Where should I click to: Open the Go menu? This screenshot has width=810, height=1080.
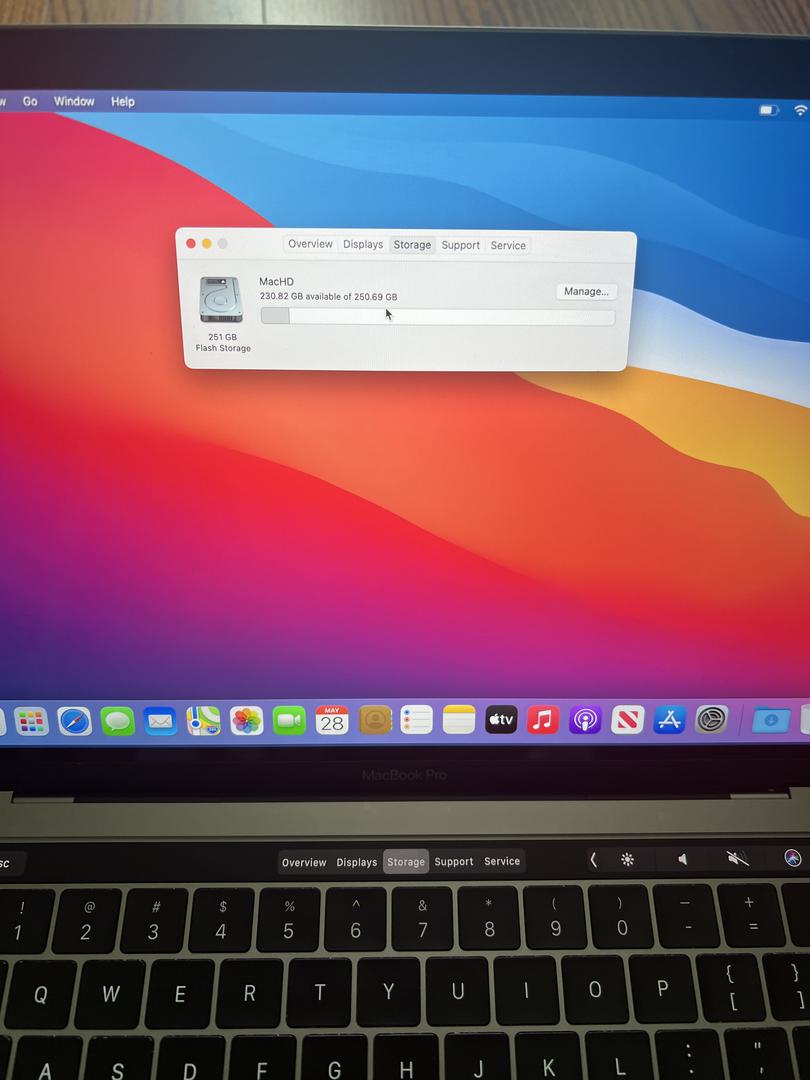tap(30, 101)
